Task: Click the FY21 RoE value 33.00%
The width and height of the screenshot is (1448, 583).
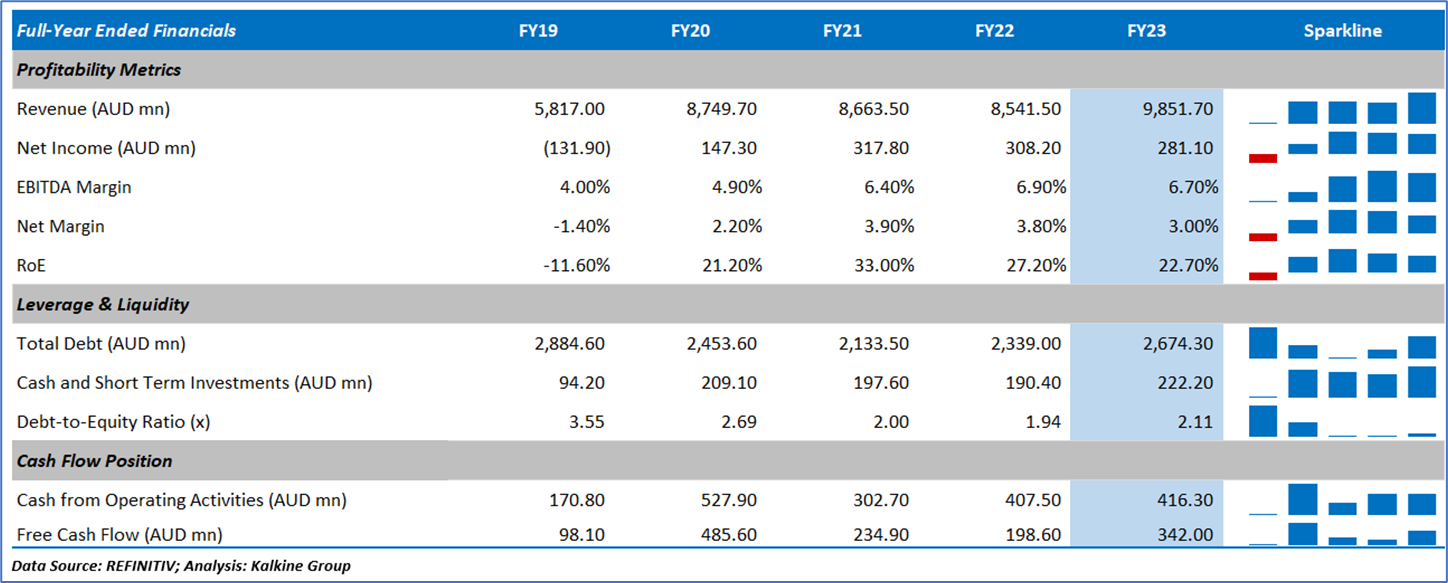Action: (x=881, y=265)
